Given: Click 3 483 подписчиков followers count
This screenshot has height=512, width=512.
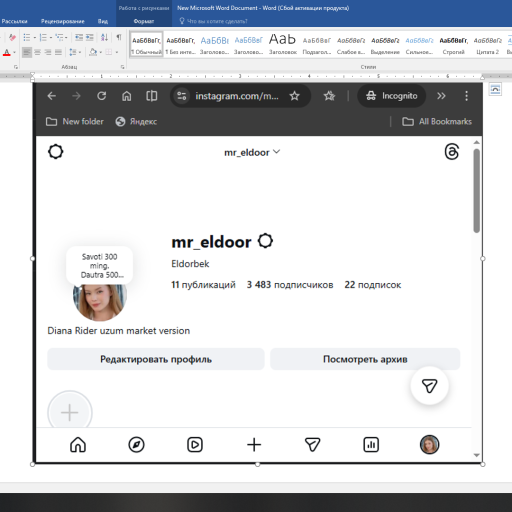Looking at the screenshot, I should (290, 285).
